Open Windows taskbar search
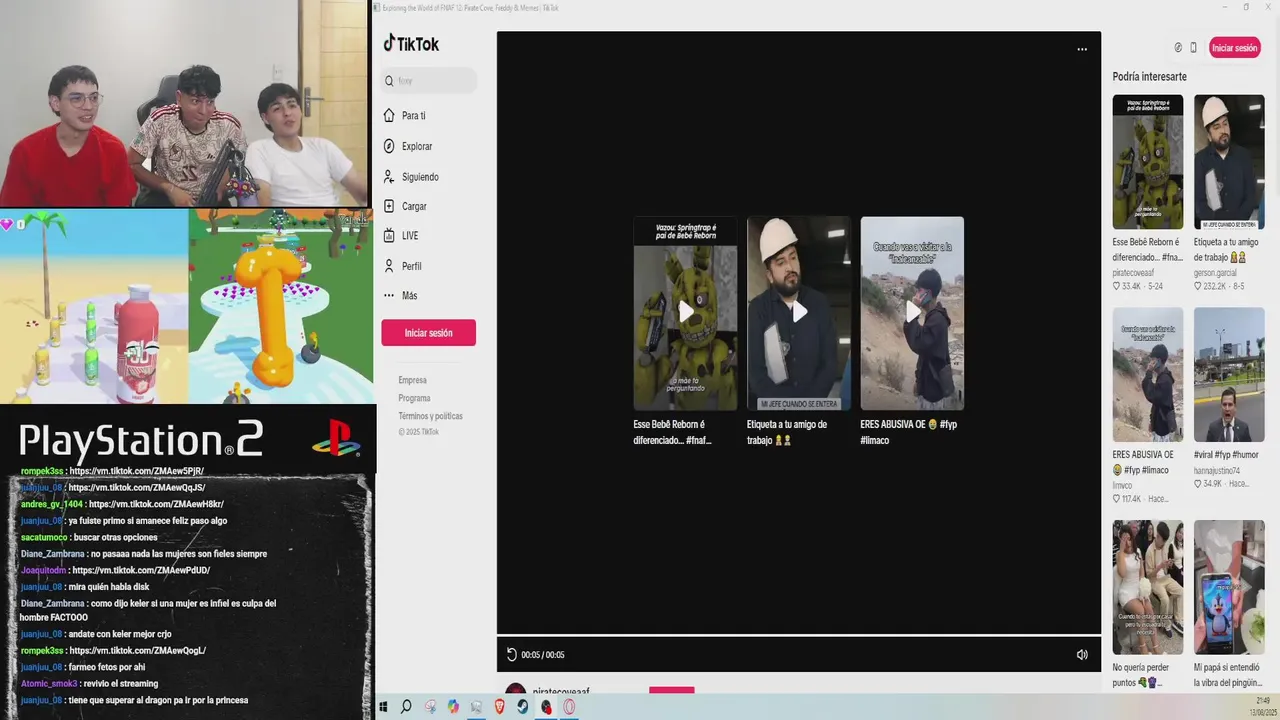The width and height of the screenshot is (1280, 720). (406, 707)
